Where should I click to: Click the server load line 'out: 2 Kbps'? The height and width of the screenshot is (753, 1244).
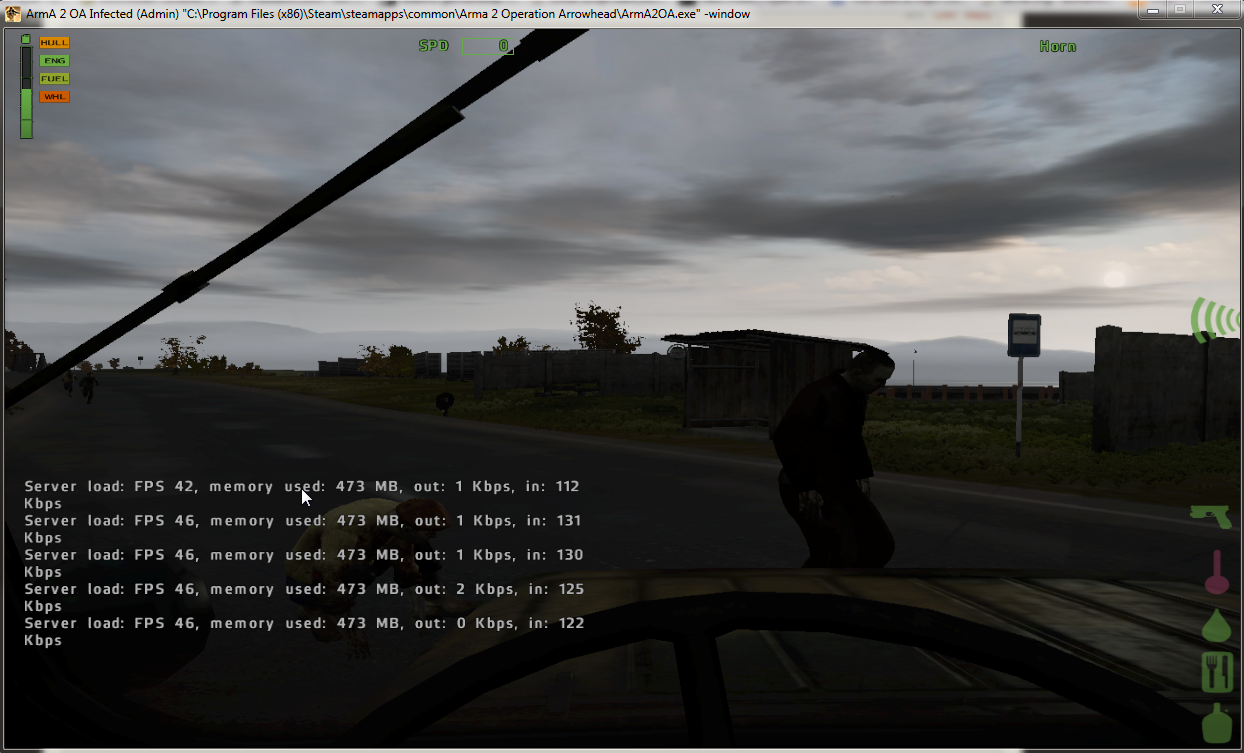(304, 597)
